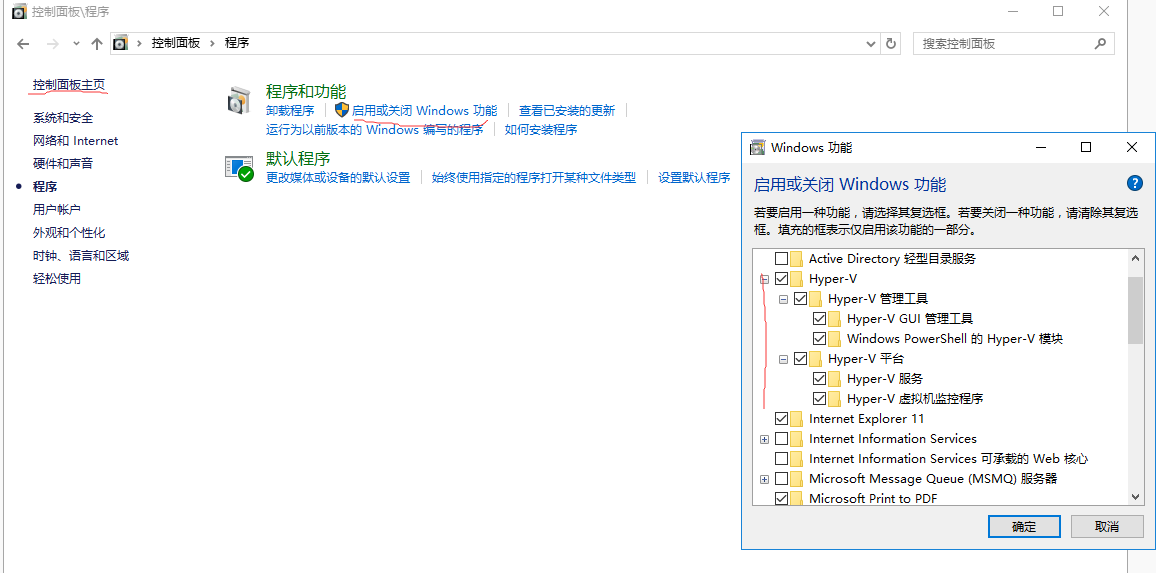Open 时钟、语言和区域 category
This screenshot has width=1156, height=573.
point(81,256)
